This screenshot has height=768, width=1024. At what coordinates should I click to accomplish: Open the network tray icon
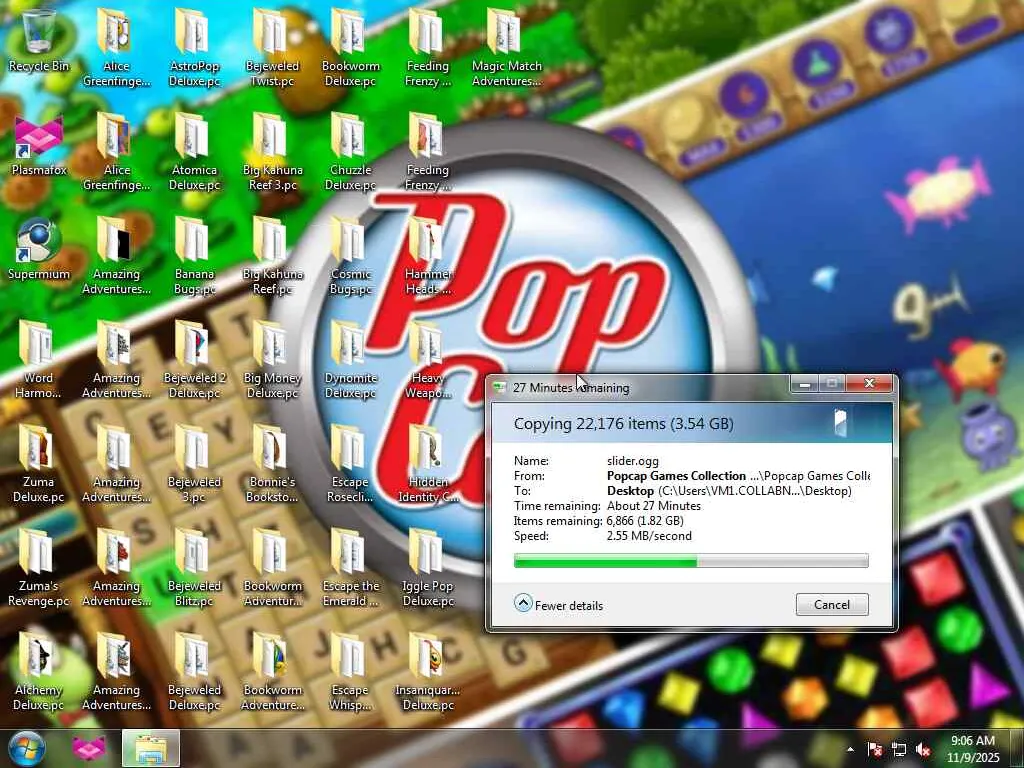[899, 749]
